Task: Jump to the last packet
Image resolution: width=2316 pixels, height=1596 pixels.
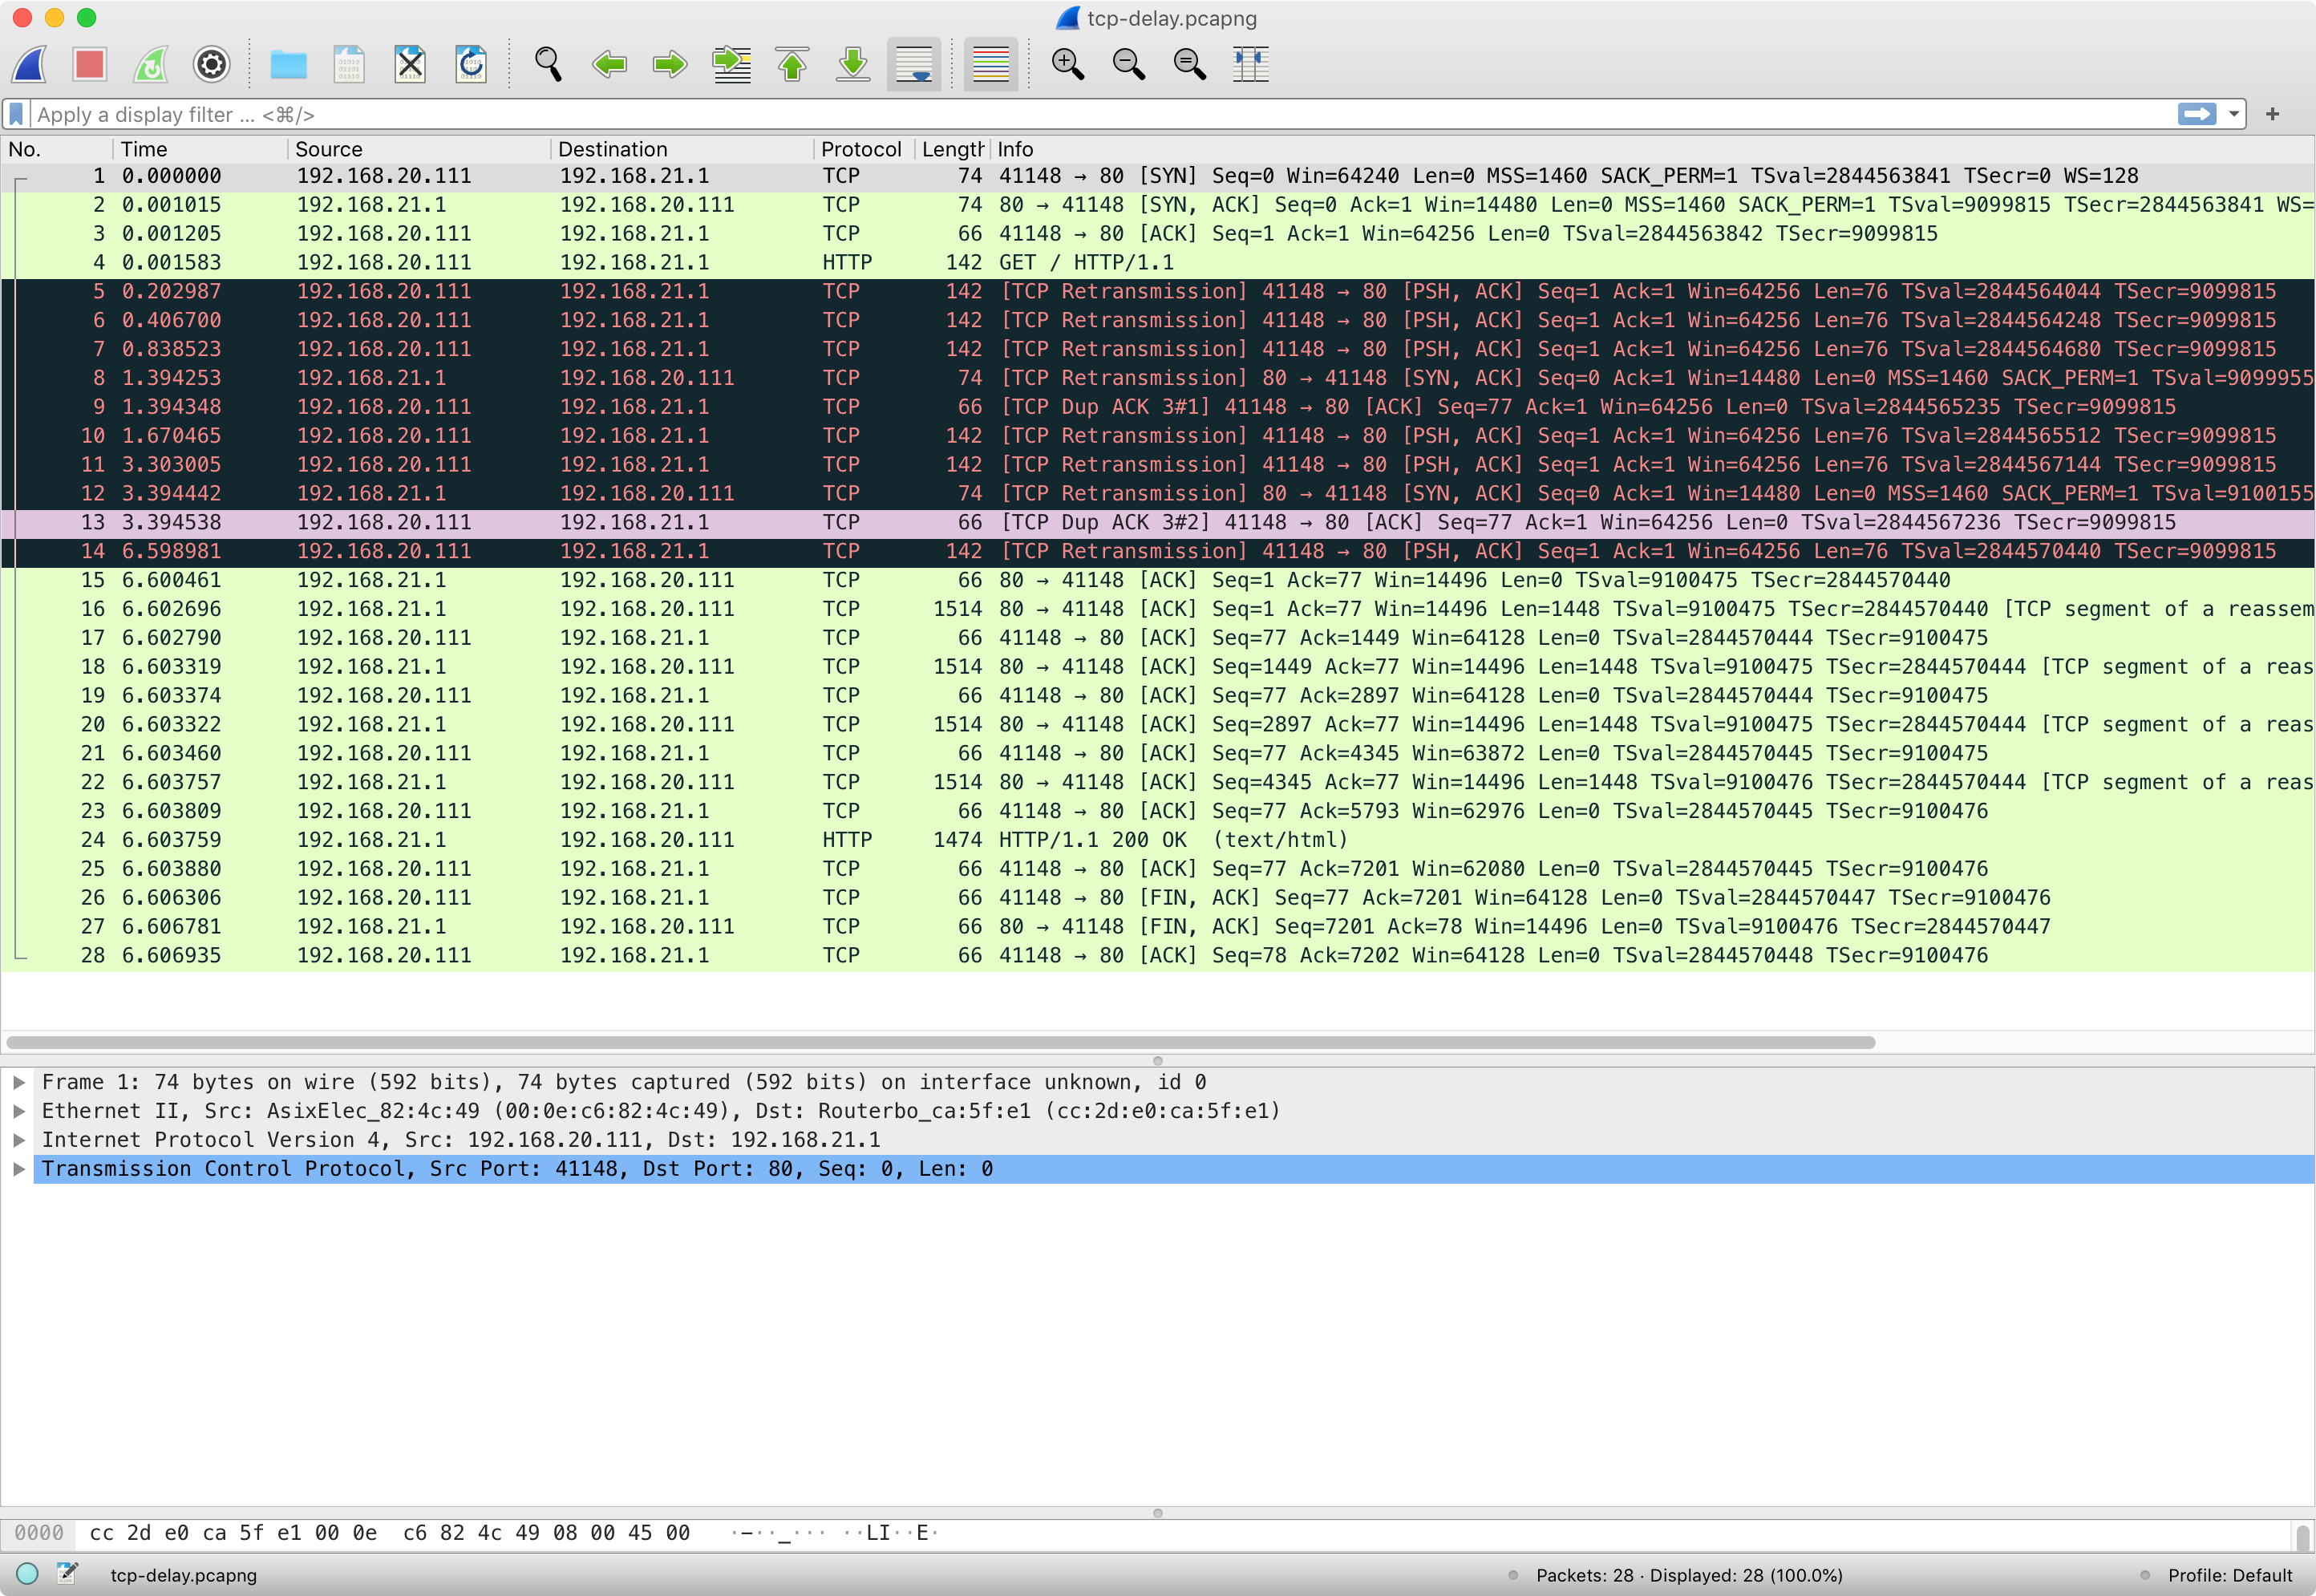Action: click(x=852, y=63)
